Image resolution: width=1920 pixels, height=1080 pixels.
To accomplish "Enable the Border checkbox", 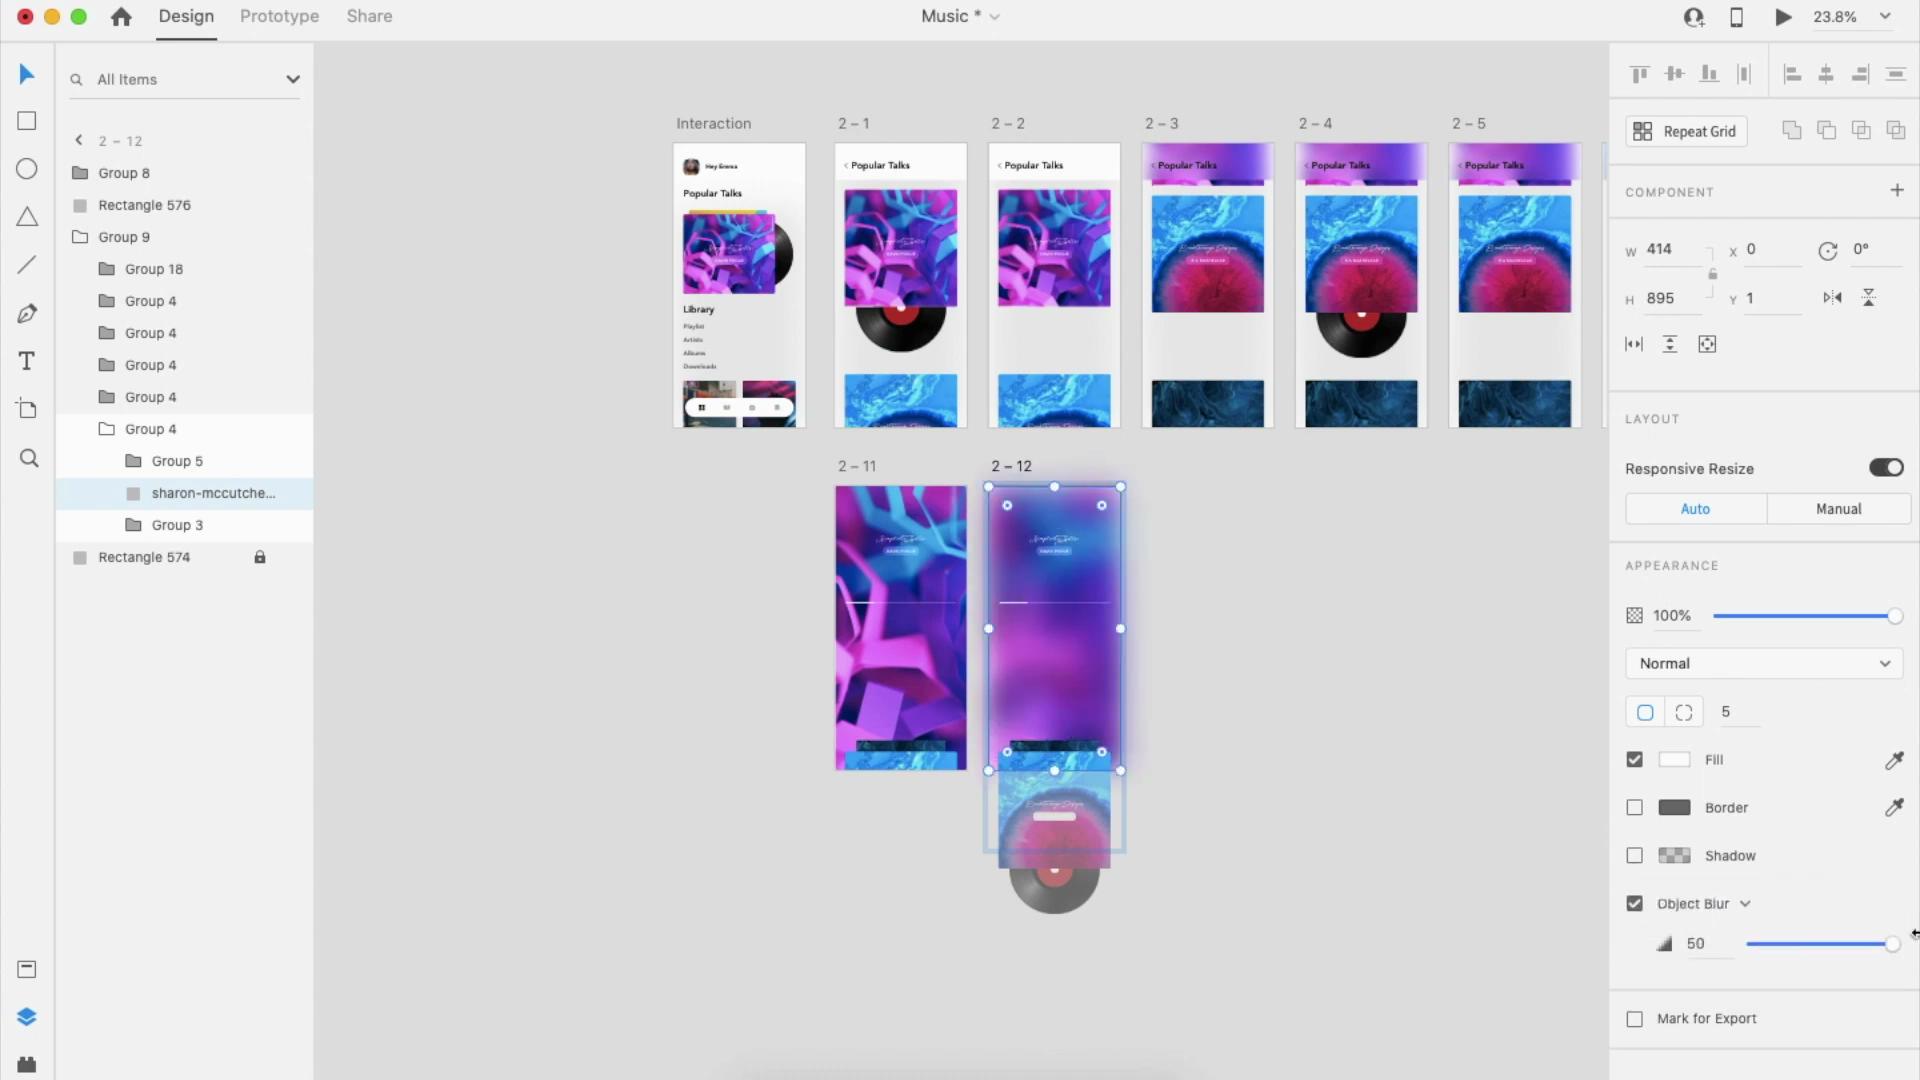I will point(1635,808).
